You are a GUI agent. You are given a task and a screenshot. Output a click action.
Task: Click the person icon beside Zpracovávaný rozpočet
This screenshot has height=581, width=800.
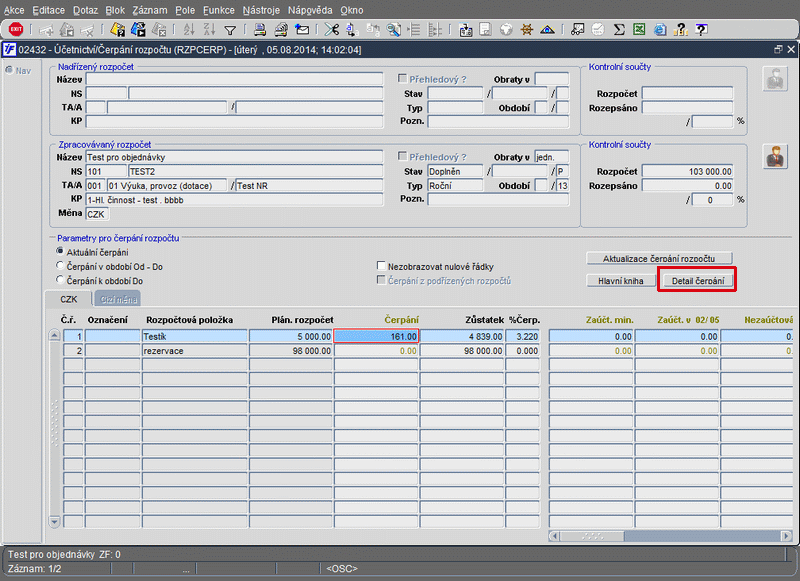point(773,156)
